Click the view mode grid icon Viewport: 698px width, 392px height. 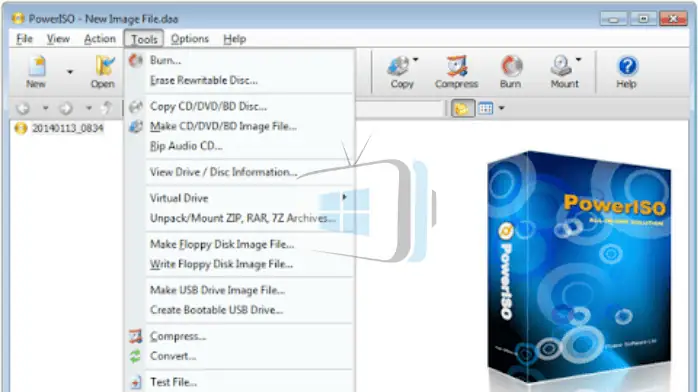pyautogui.click(x=486, y=108)
